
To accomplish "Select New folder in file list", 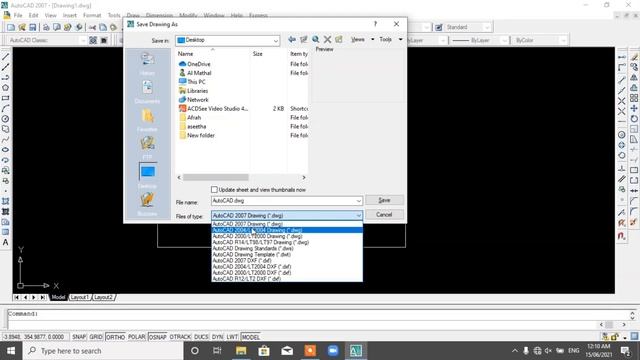I will pyautogui.click(x=201, y=136).
